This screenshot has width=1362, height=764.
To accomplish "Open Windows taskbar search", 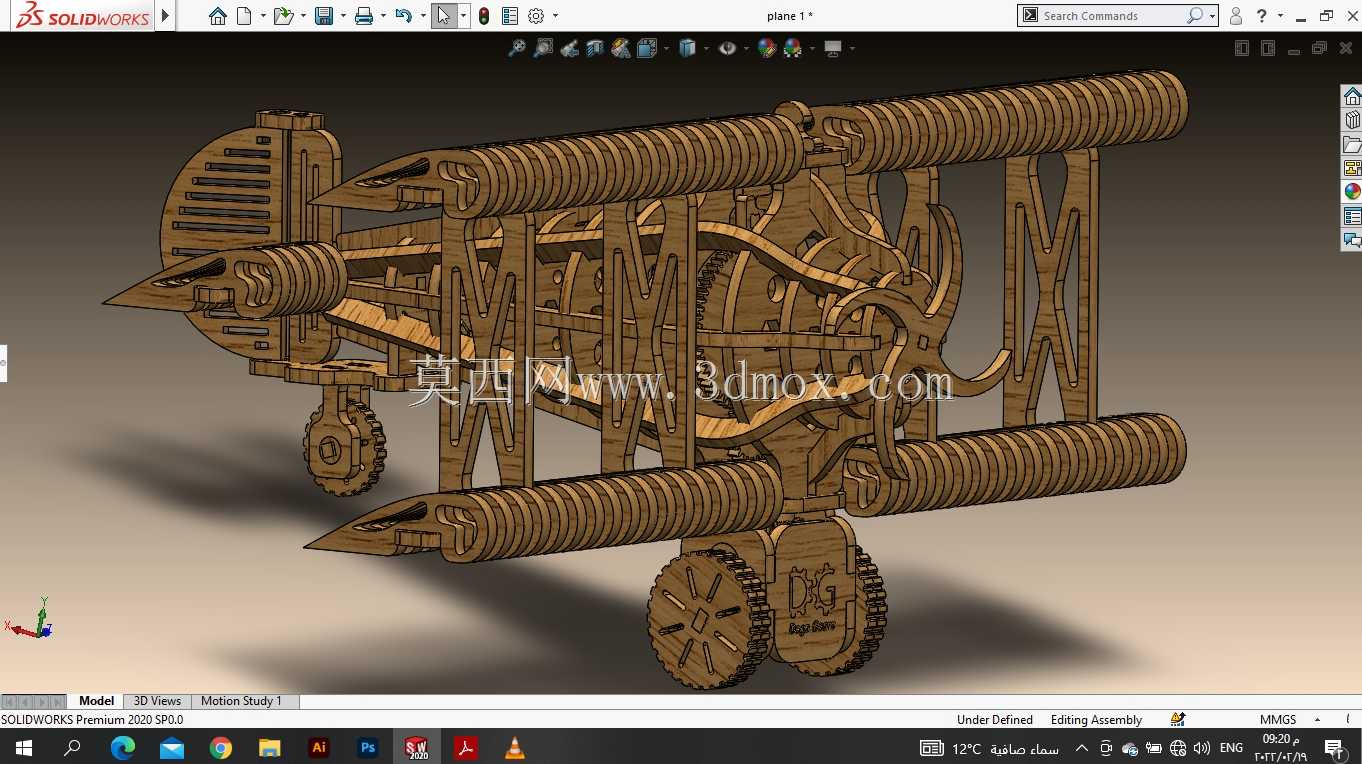I will (72, 748).
